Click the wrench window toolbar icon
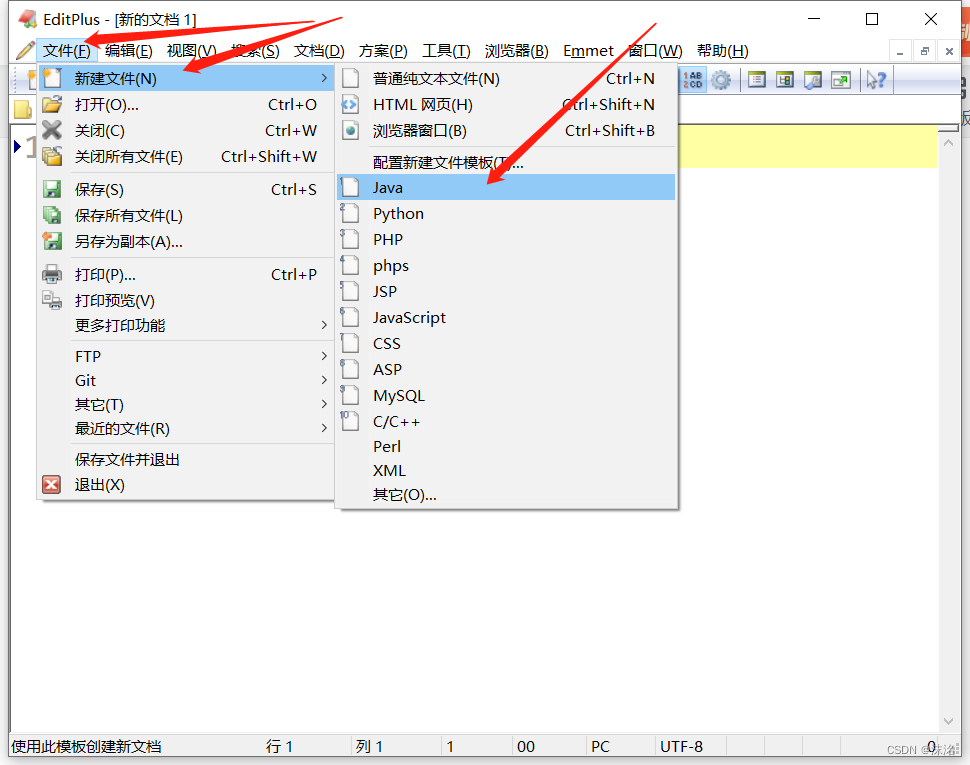 click(813, 80)
